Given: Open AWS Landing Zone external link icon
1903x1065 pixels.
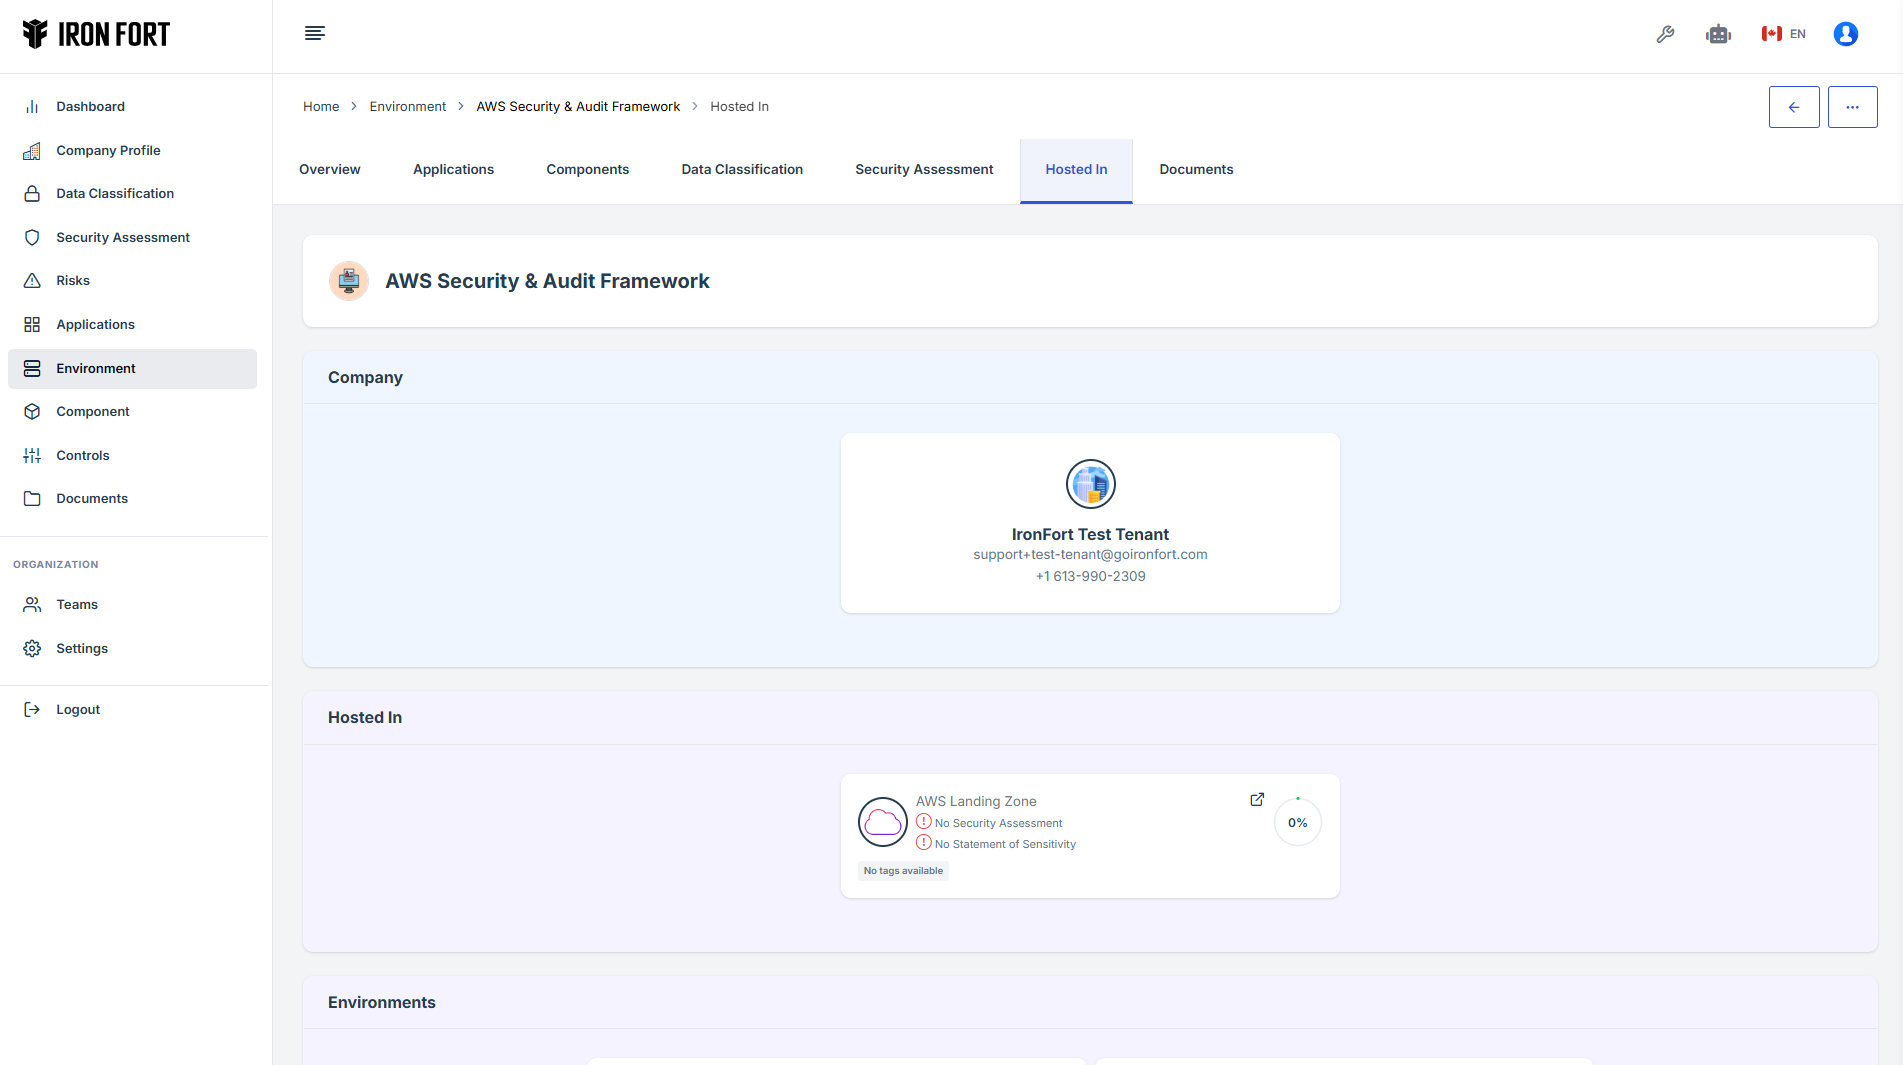Looking at the screenshot, I should coord(1257,800).
